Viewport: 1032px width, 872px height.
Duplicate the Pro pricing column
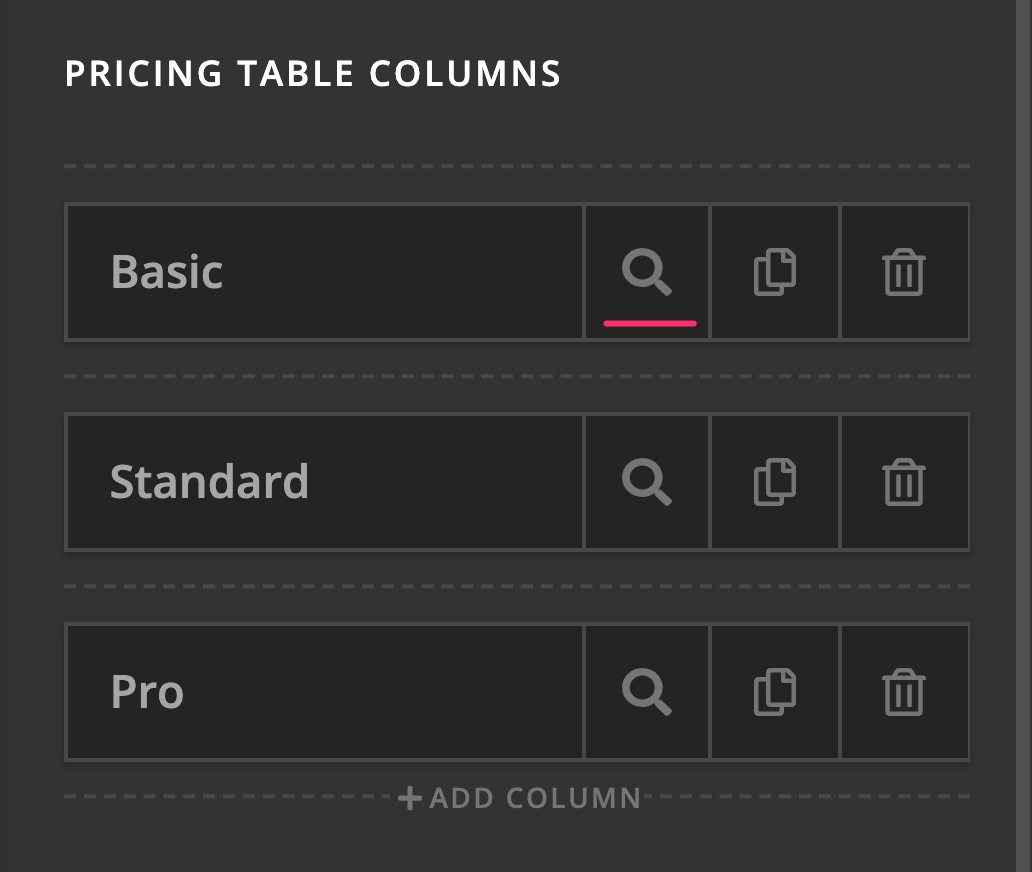tap(775, 692)
